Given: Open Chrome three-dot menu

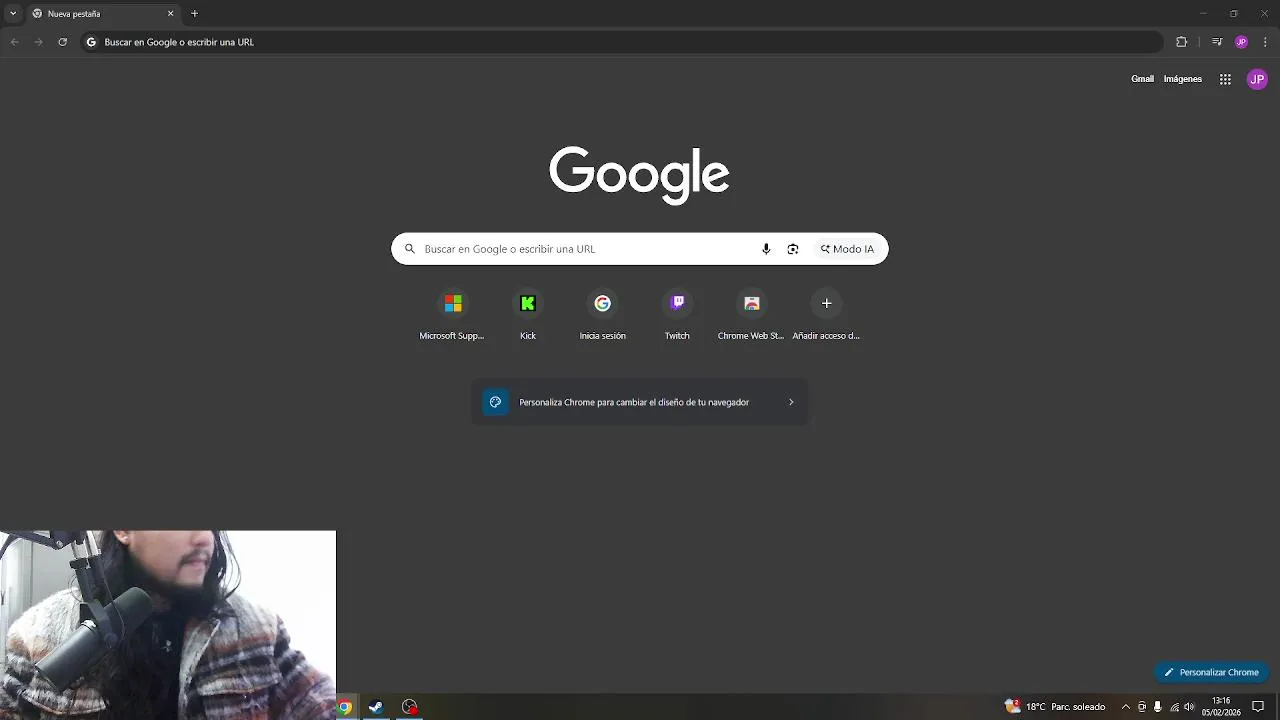Looking at the screenshot, I should tap(1265, 42).
